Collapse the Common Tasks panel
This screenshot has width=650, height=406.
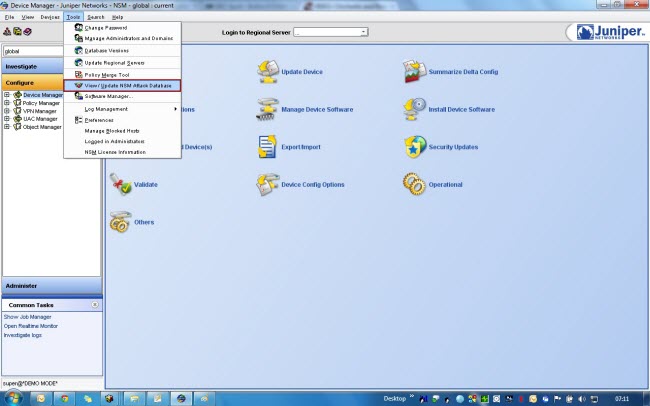pos(95,305)
